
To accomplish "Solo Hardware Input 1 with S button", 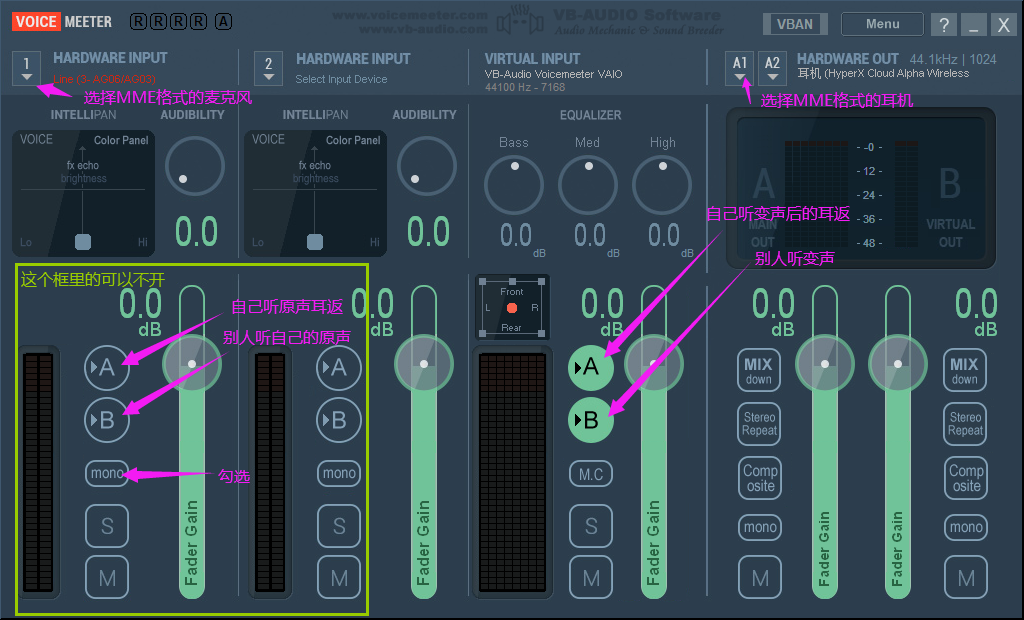I will tap(107, 526).
